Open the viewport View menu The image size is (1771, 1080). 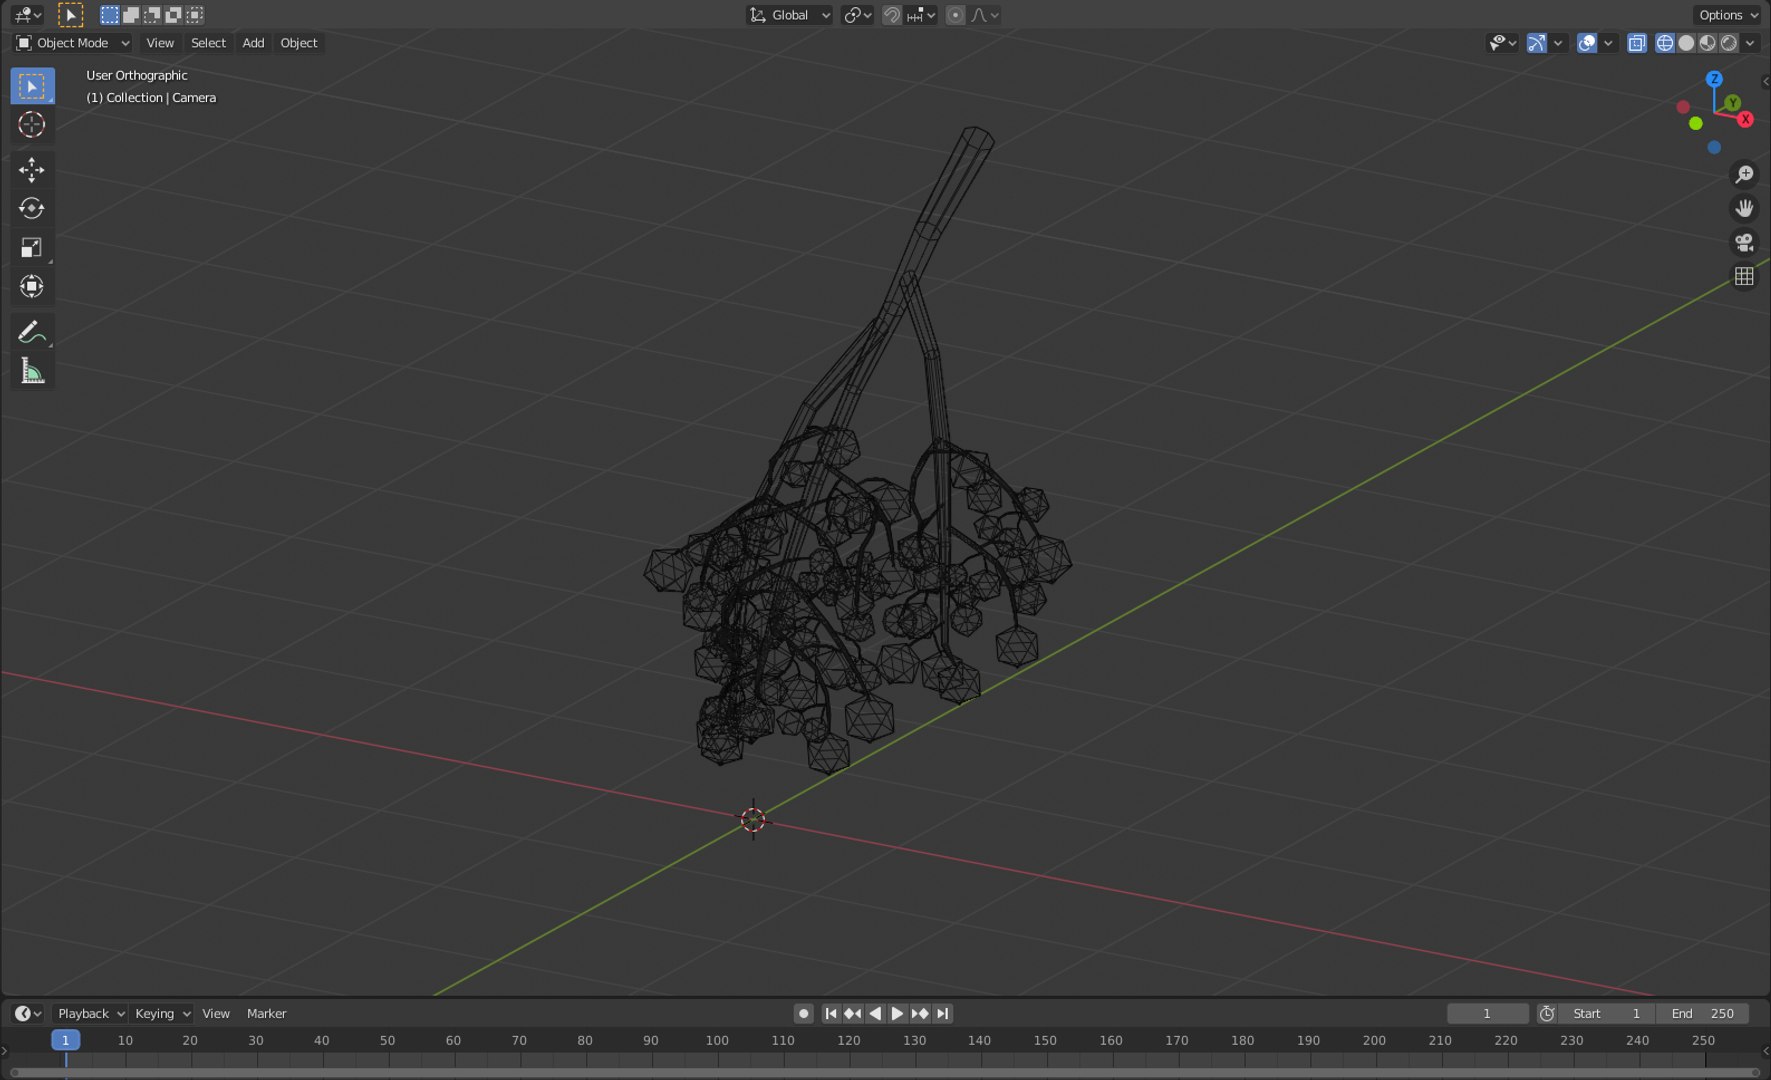coord(160,43)
